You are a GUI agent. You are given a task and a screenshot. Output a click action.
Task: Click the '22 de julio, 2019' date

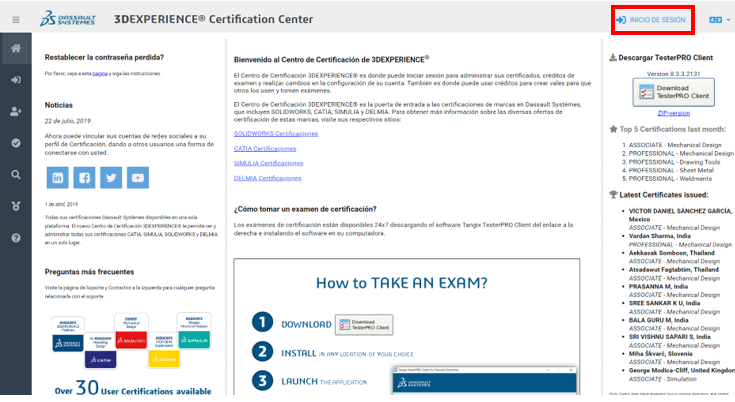(x=68, y=121)
